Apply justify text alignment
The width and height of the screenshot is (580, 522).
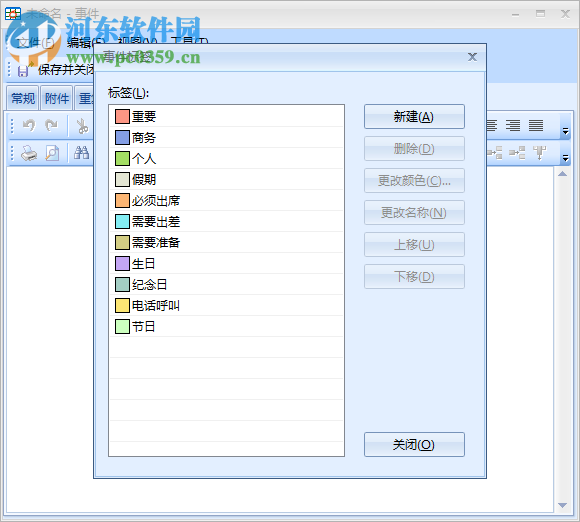pyautogui.click(x=536, y=125)
